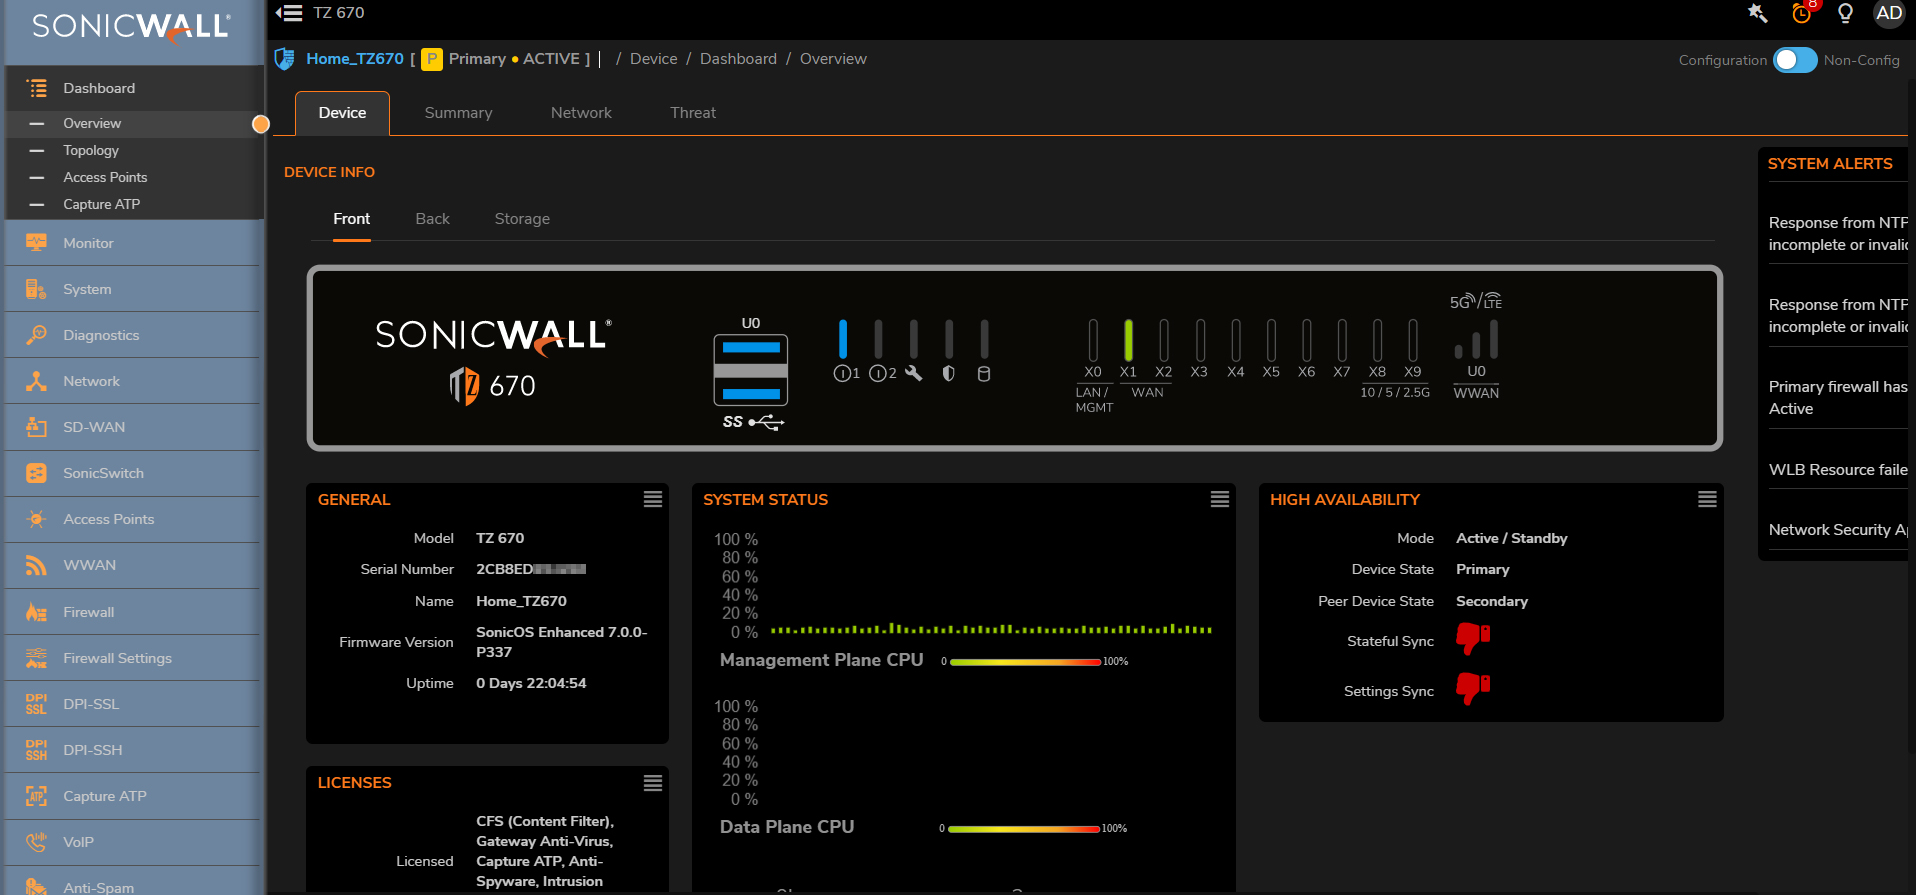Click the Management Plane CPU gradient bar
The width and height of the screenshot is (1916, 895).
coord(1025,662)
